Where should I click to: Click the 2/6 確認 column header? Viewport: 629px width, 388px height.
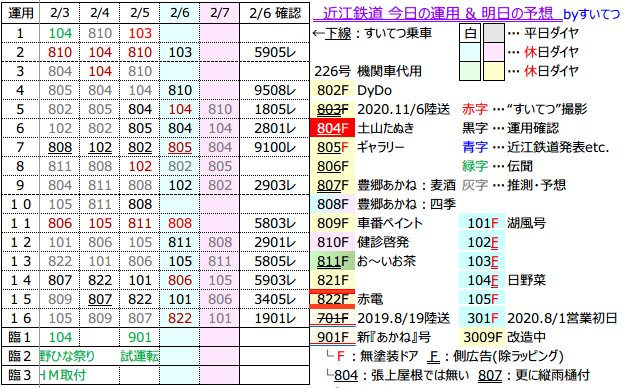275,13
